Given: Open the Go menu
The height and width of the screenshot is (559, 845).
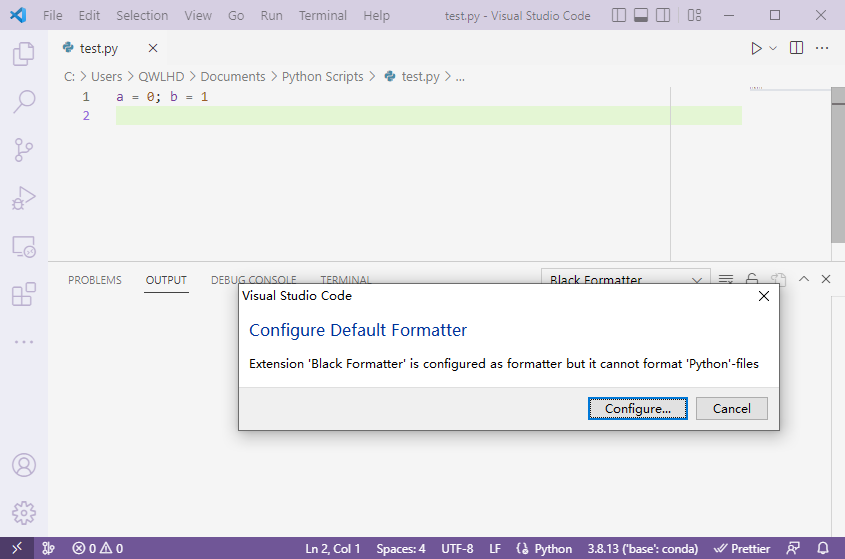Looking at the screenshot, I should tap(236, 16).
